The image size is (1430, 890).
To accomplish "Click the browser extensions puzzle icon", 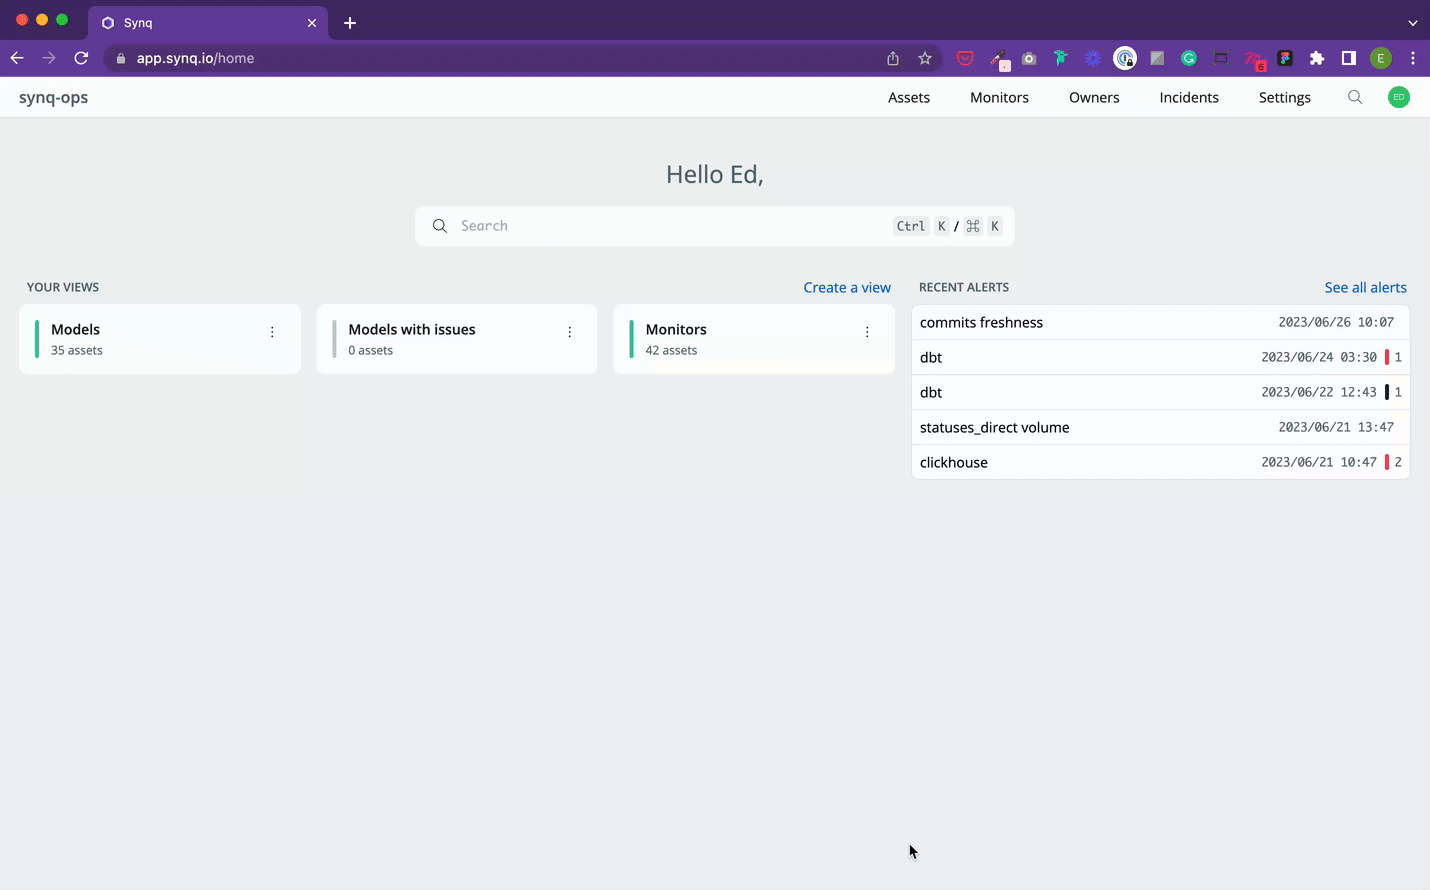I will pos(1317,58).
